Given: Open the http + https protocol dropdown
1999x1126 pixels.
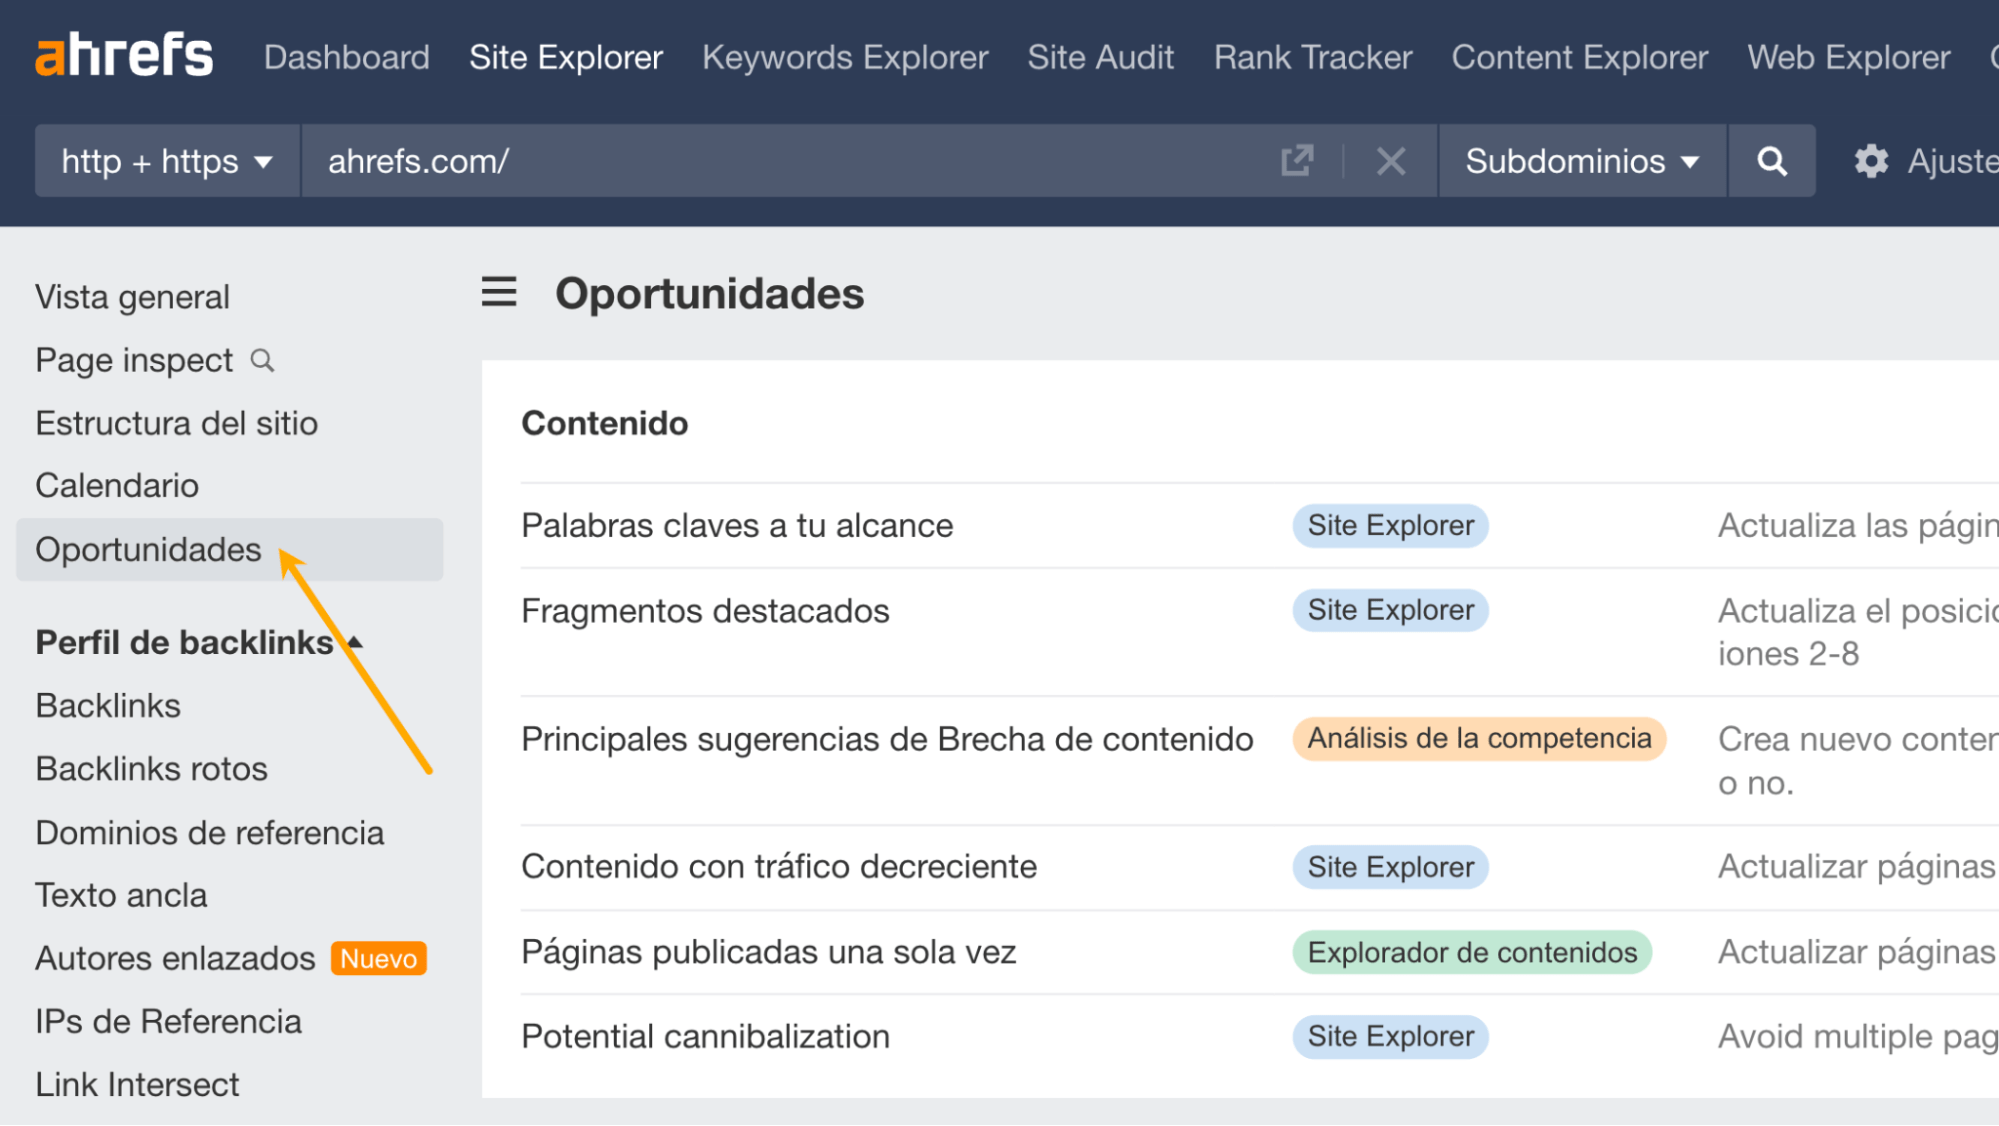Looking at the screenshot, I should point(167,160).
